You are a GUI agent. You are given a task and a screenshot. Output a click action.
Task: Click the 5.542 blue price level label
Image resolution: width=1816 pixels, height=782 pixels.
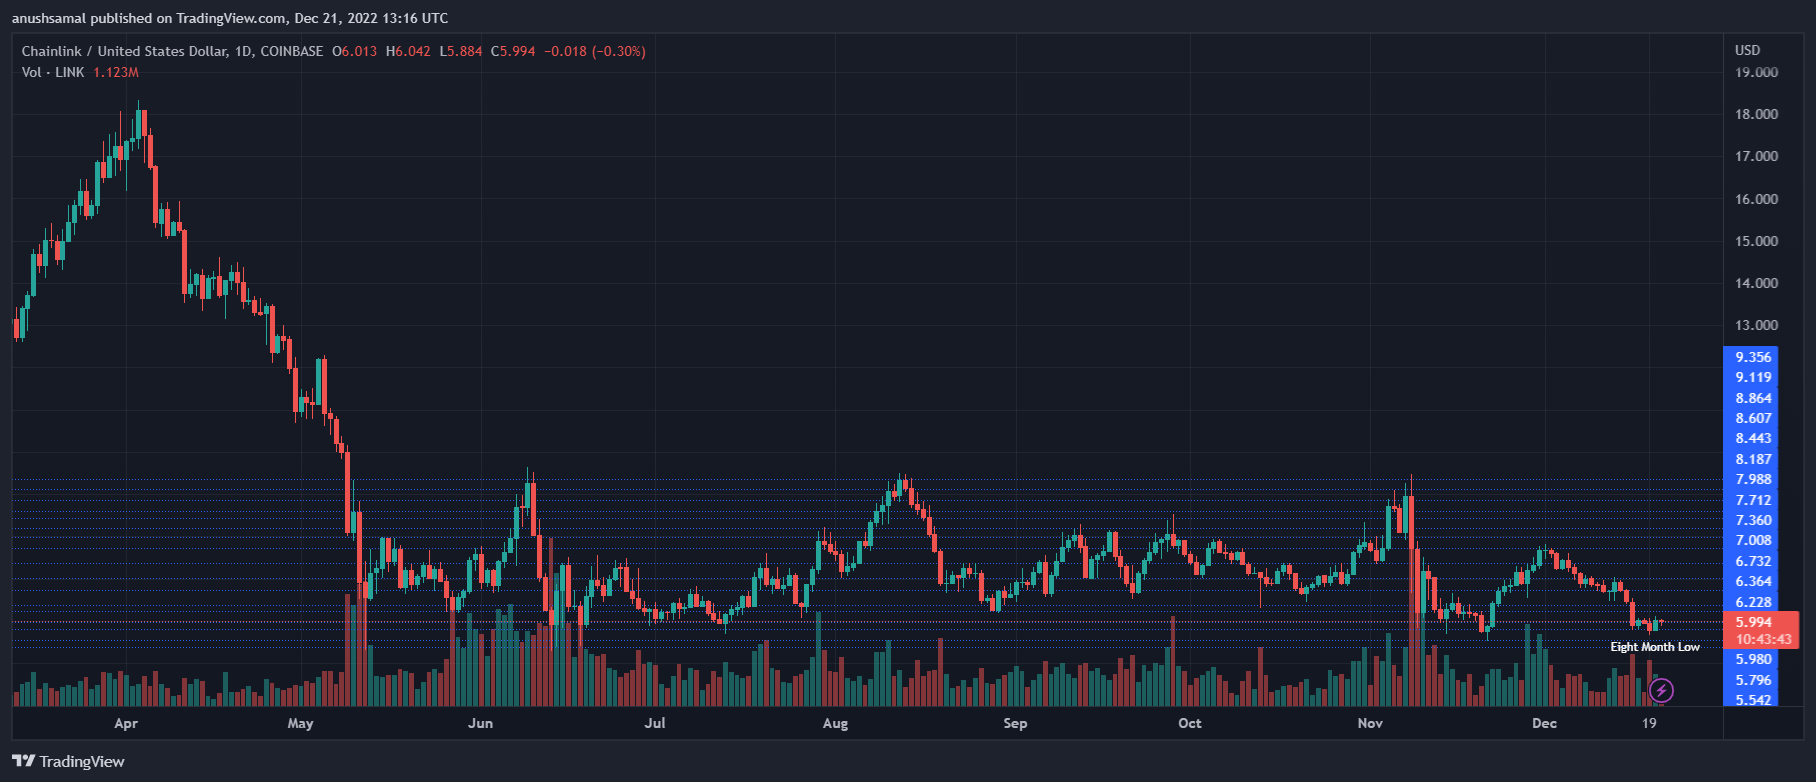(1753, 700)
